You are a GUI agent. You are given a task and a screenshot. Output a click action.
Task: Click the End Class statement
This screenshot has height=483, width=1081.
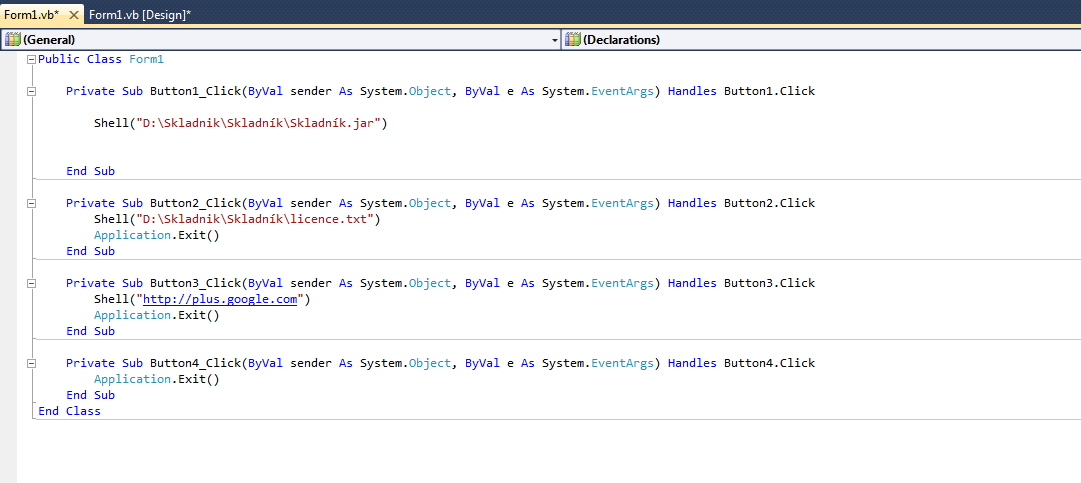click(x=69, y=411)
